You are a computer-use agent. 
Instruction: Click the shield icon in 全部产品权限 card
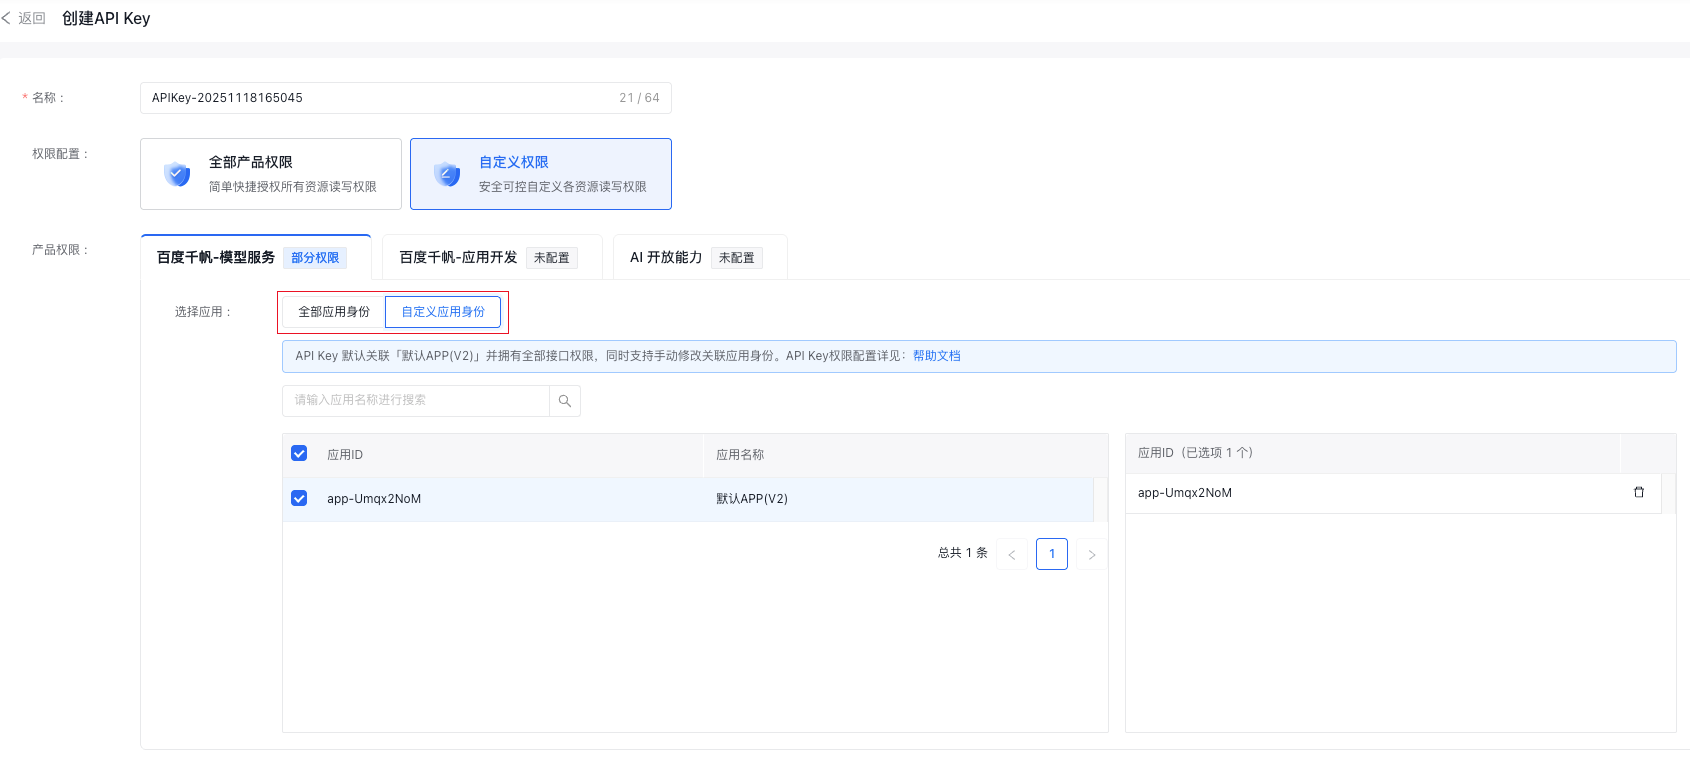pos(177,174)
